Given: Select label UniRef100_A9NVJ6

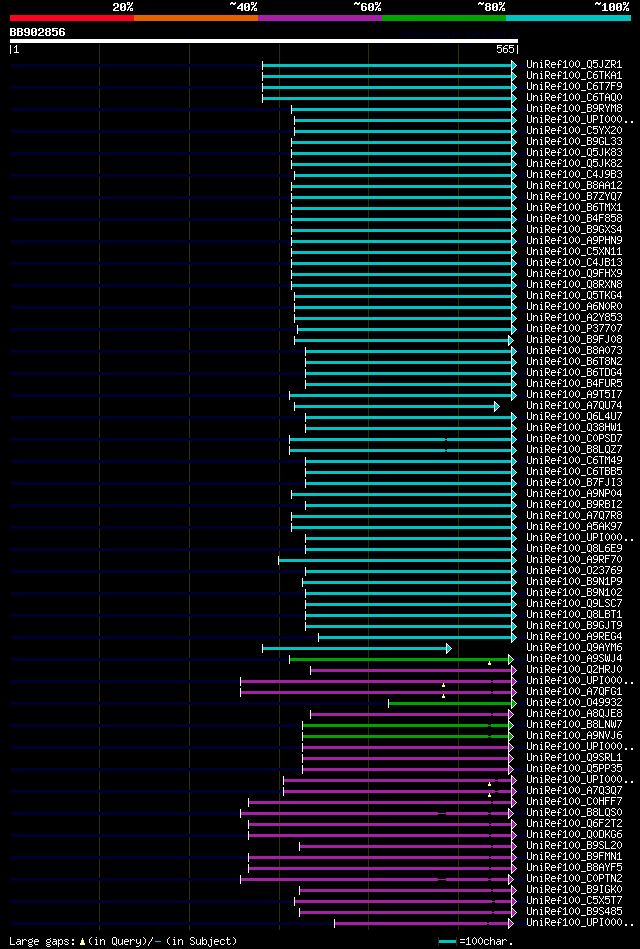Looking at the screenshot, I should coord(575,735).
